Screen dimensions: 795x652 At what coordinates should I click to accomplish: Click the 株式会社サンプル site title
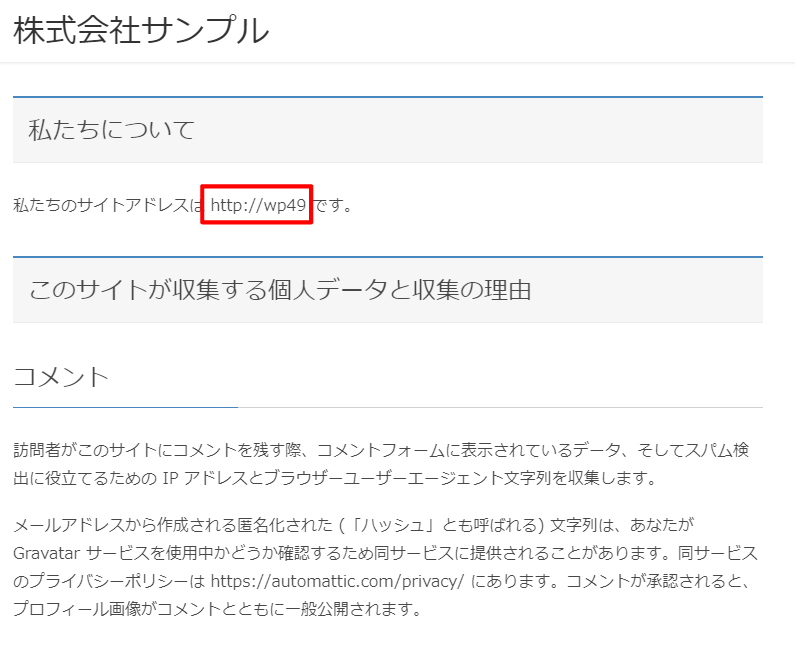(141, 31)
